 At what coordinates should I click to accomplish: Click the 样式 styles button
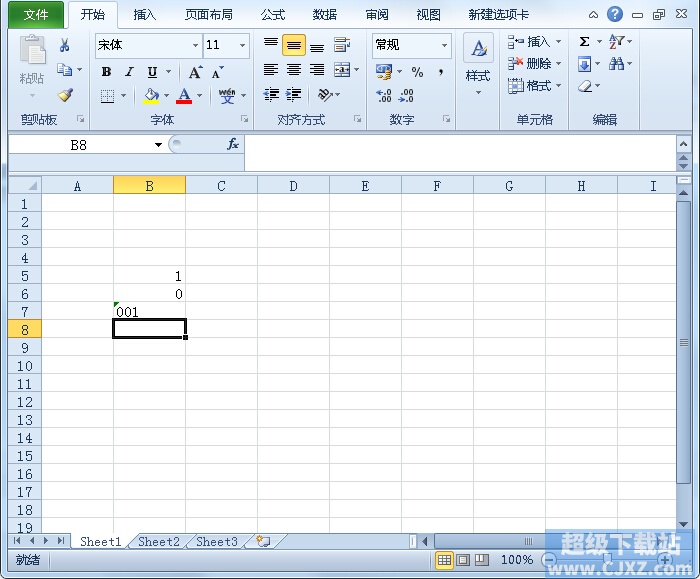pos(478,62)
